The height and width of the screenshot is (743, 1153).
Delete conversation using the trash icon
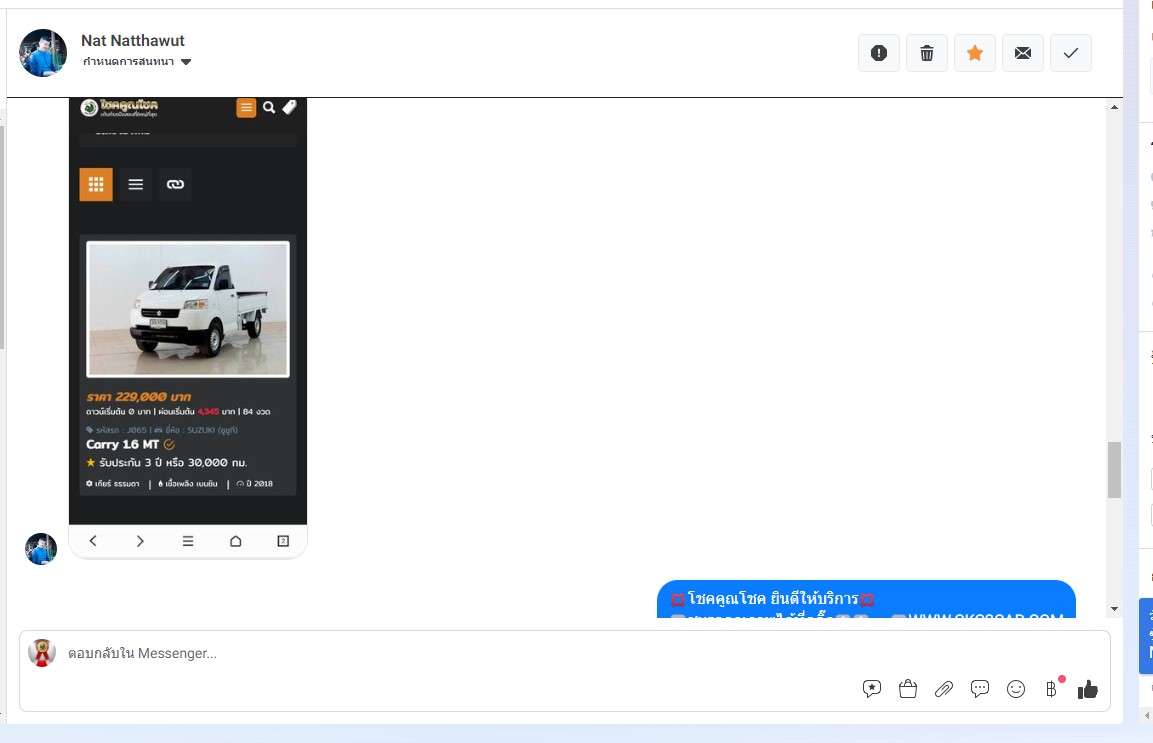927,53
